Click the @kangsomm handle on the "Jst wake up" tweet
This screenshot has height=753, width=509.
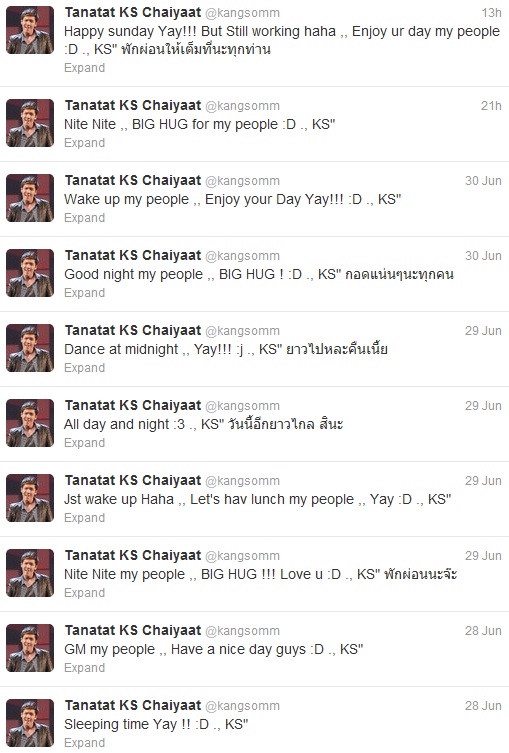(x=242, y=481)
